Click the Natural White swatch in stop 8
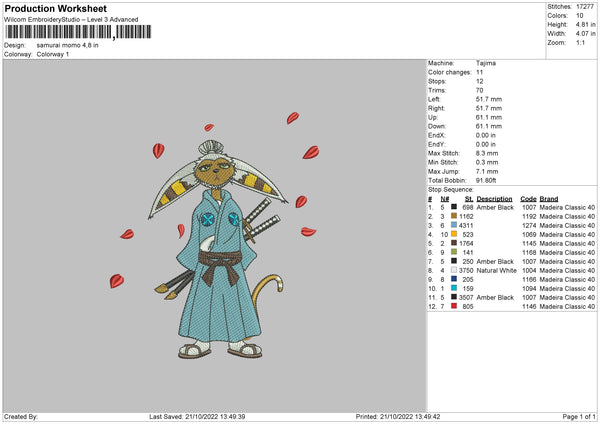600x424 pixels. click(454, 270)
